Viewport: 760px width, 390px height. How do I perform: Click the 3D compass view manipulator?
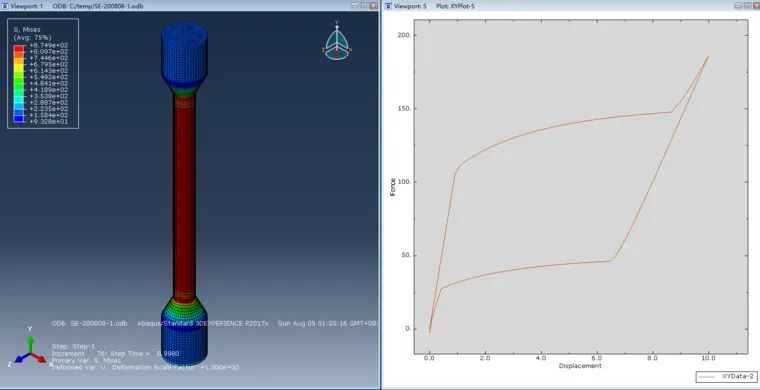[x=337, y=40]
